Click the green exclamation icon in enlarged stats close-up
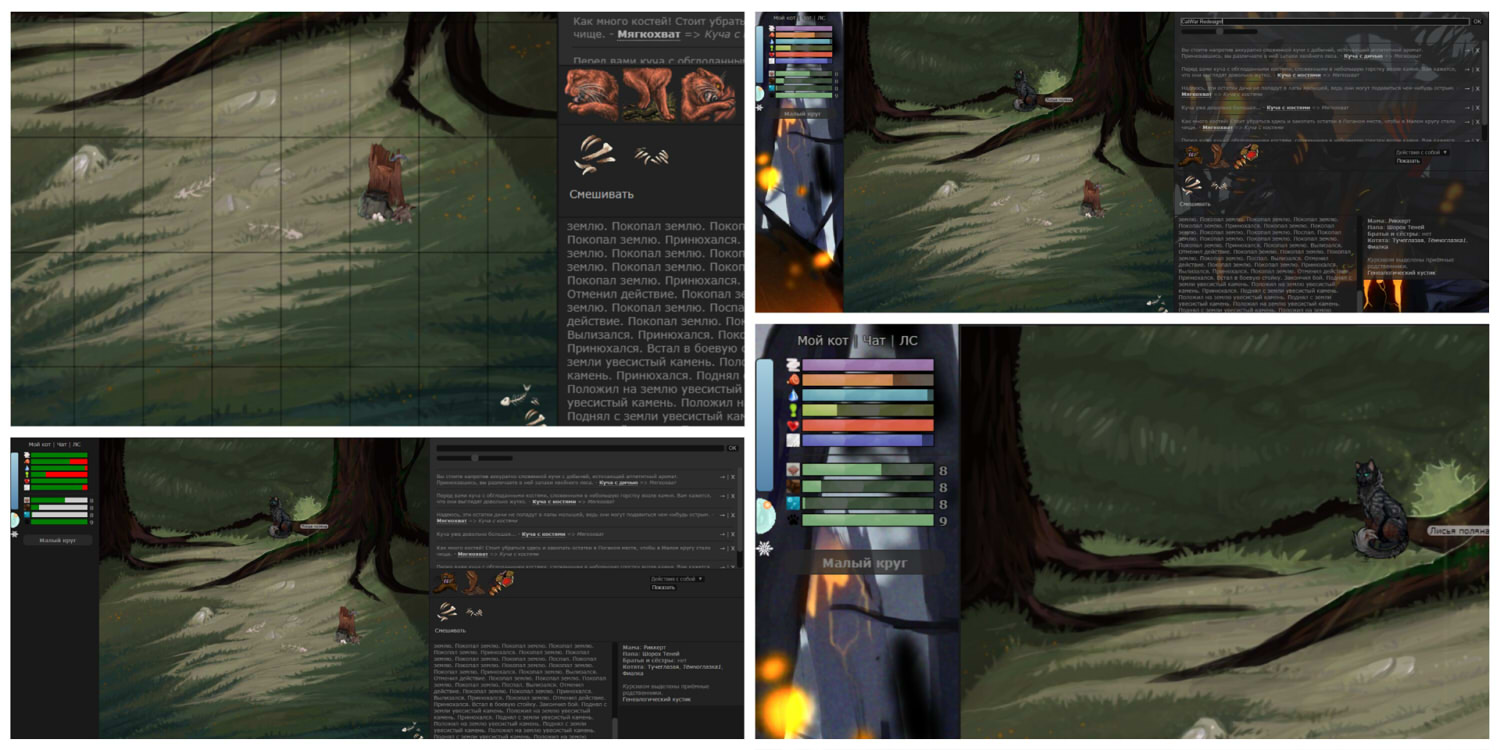Screen dimensions: 1500x750 pyautogui.click(x=793, y=410)
